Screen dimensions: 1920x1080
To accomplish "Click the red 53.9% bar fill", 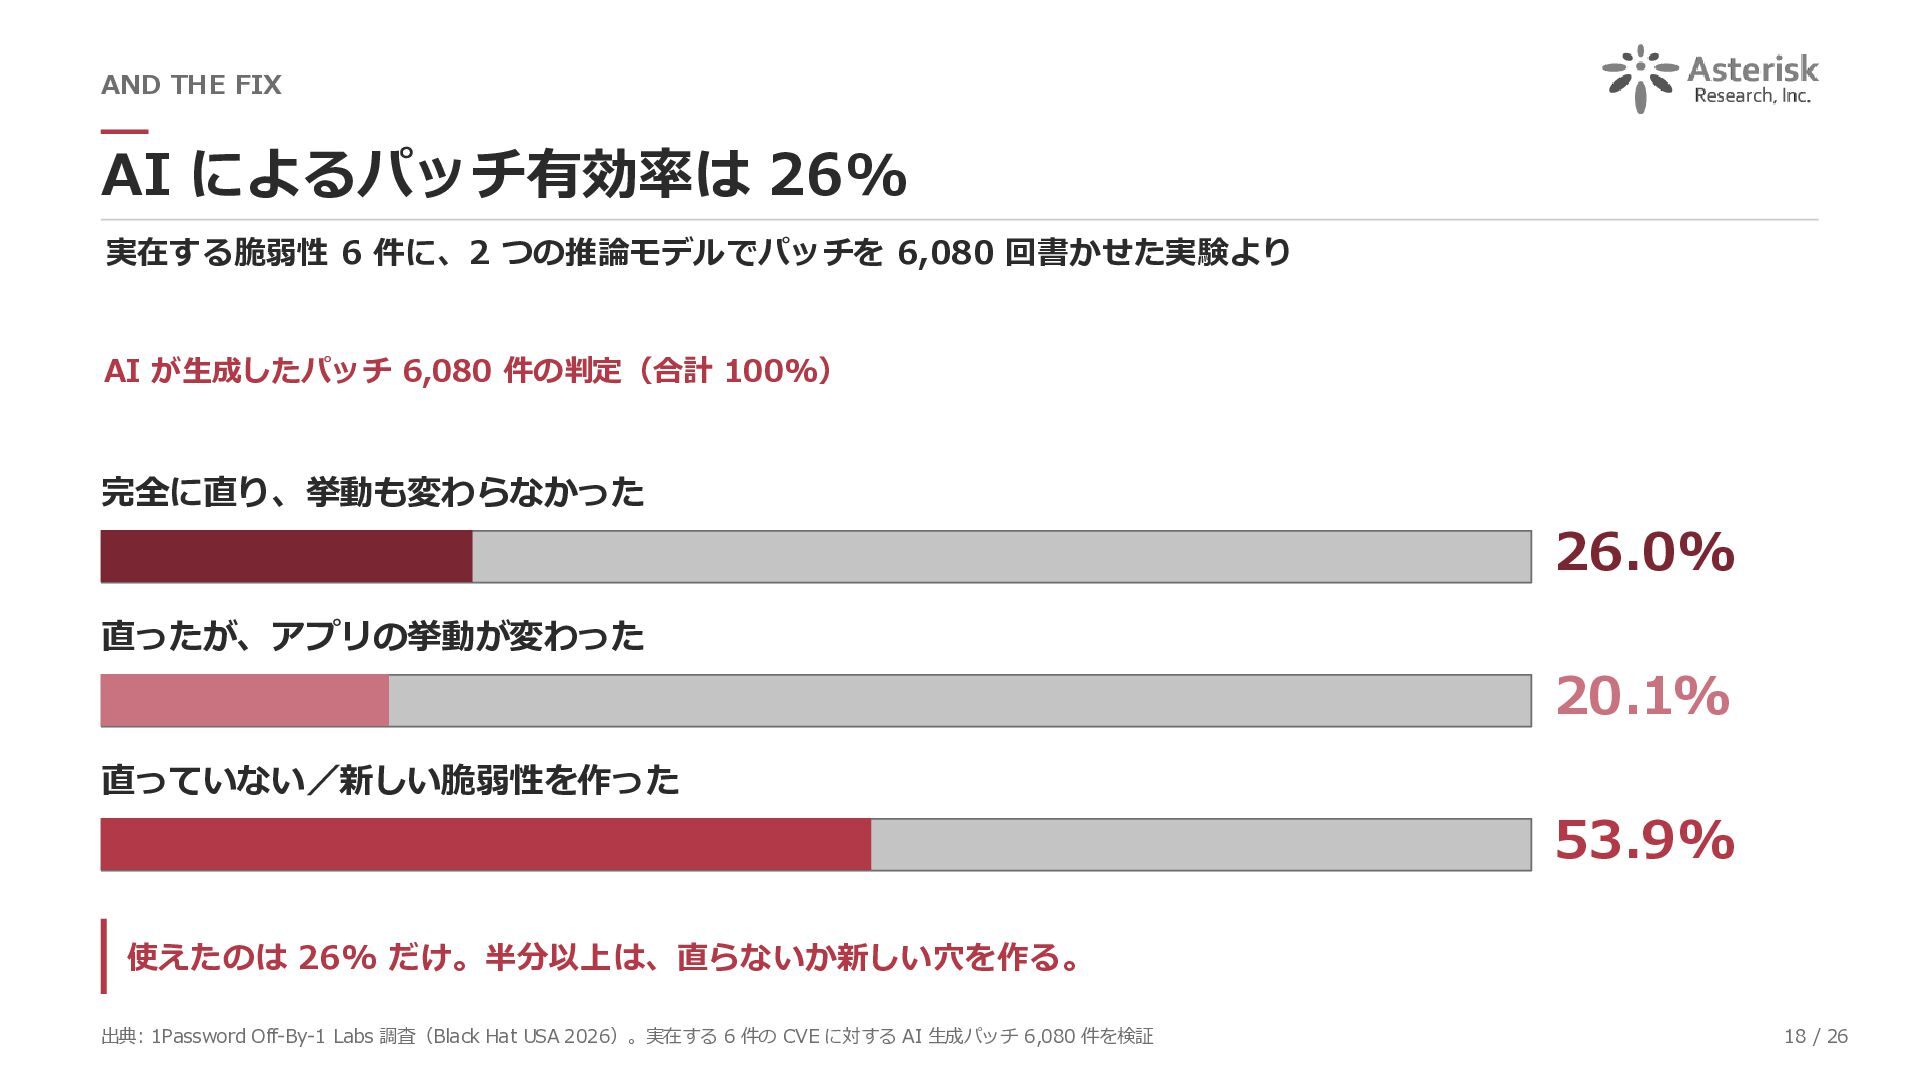I will point(486,844).
